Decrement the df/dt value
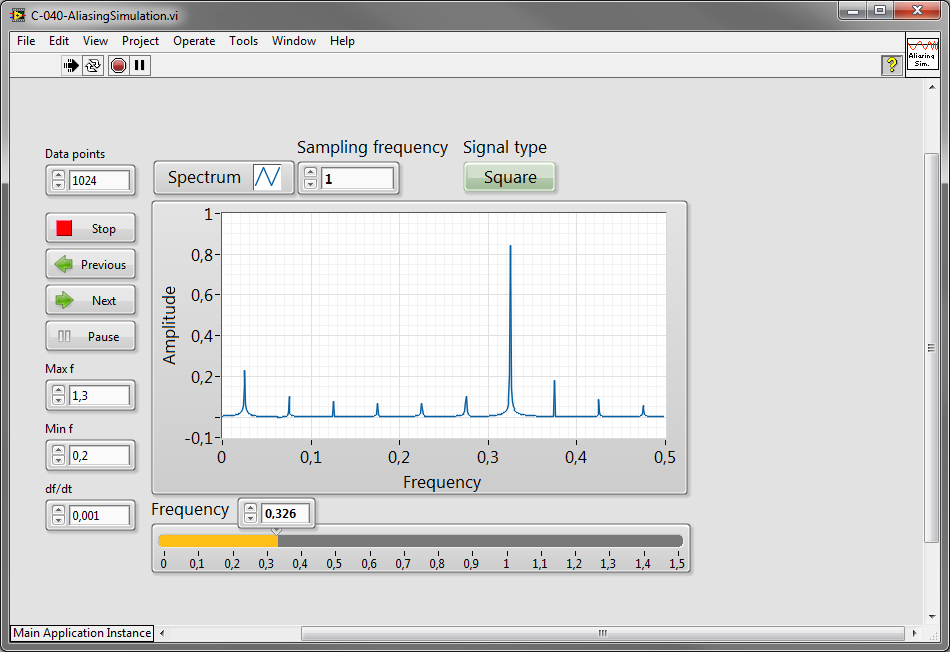 pyautogui.click(x=58, y=520)
